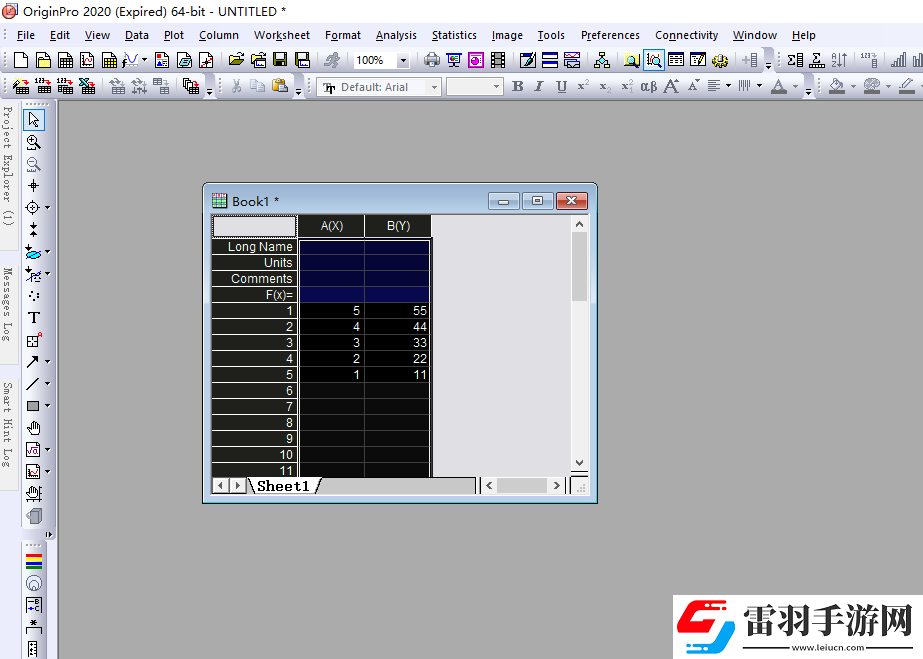Open the 100% zoom dropdown
The image size is (923, 659).
click(403, 60)
